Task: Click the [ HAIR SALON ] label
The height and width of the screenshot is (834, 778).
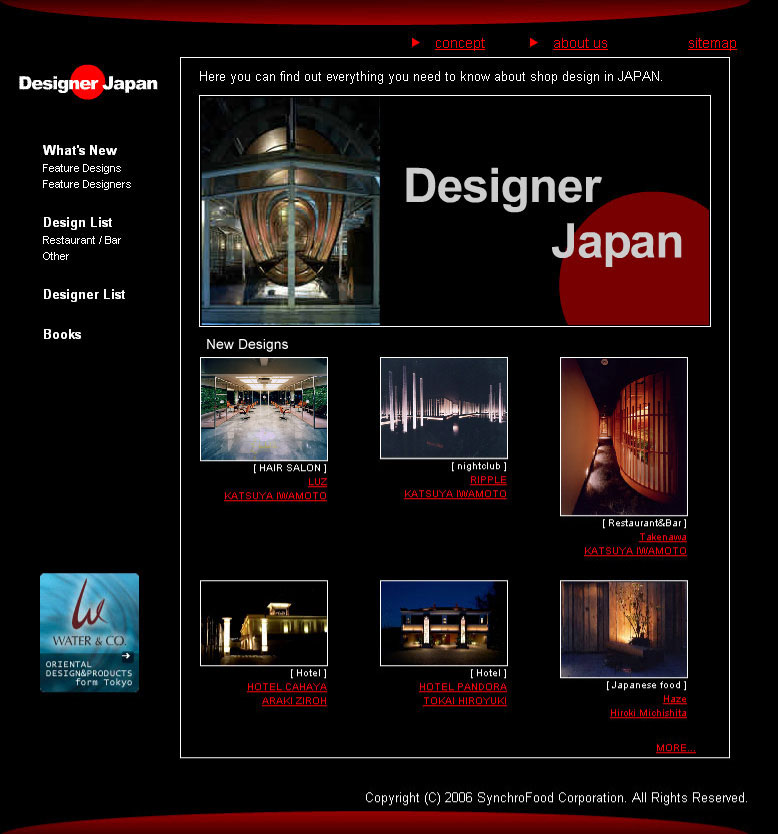Action: pos(290,468)
